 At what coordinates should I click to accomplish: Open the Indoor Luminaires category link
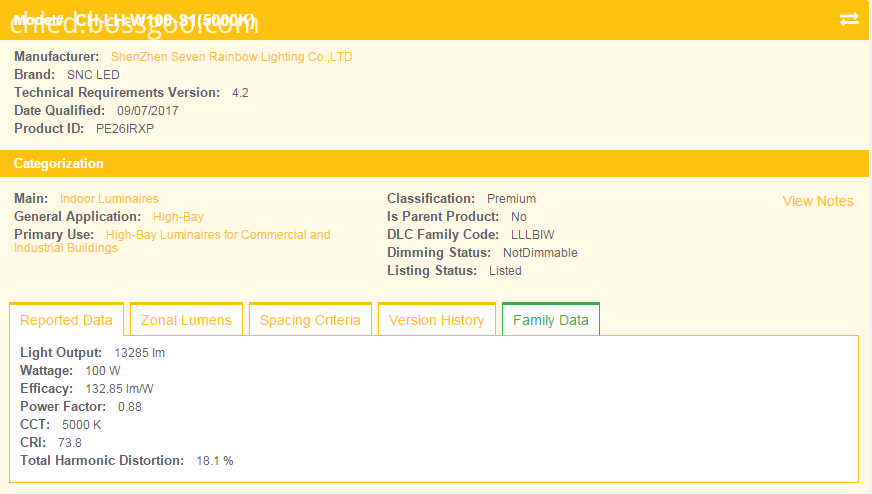click(109, 199)
